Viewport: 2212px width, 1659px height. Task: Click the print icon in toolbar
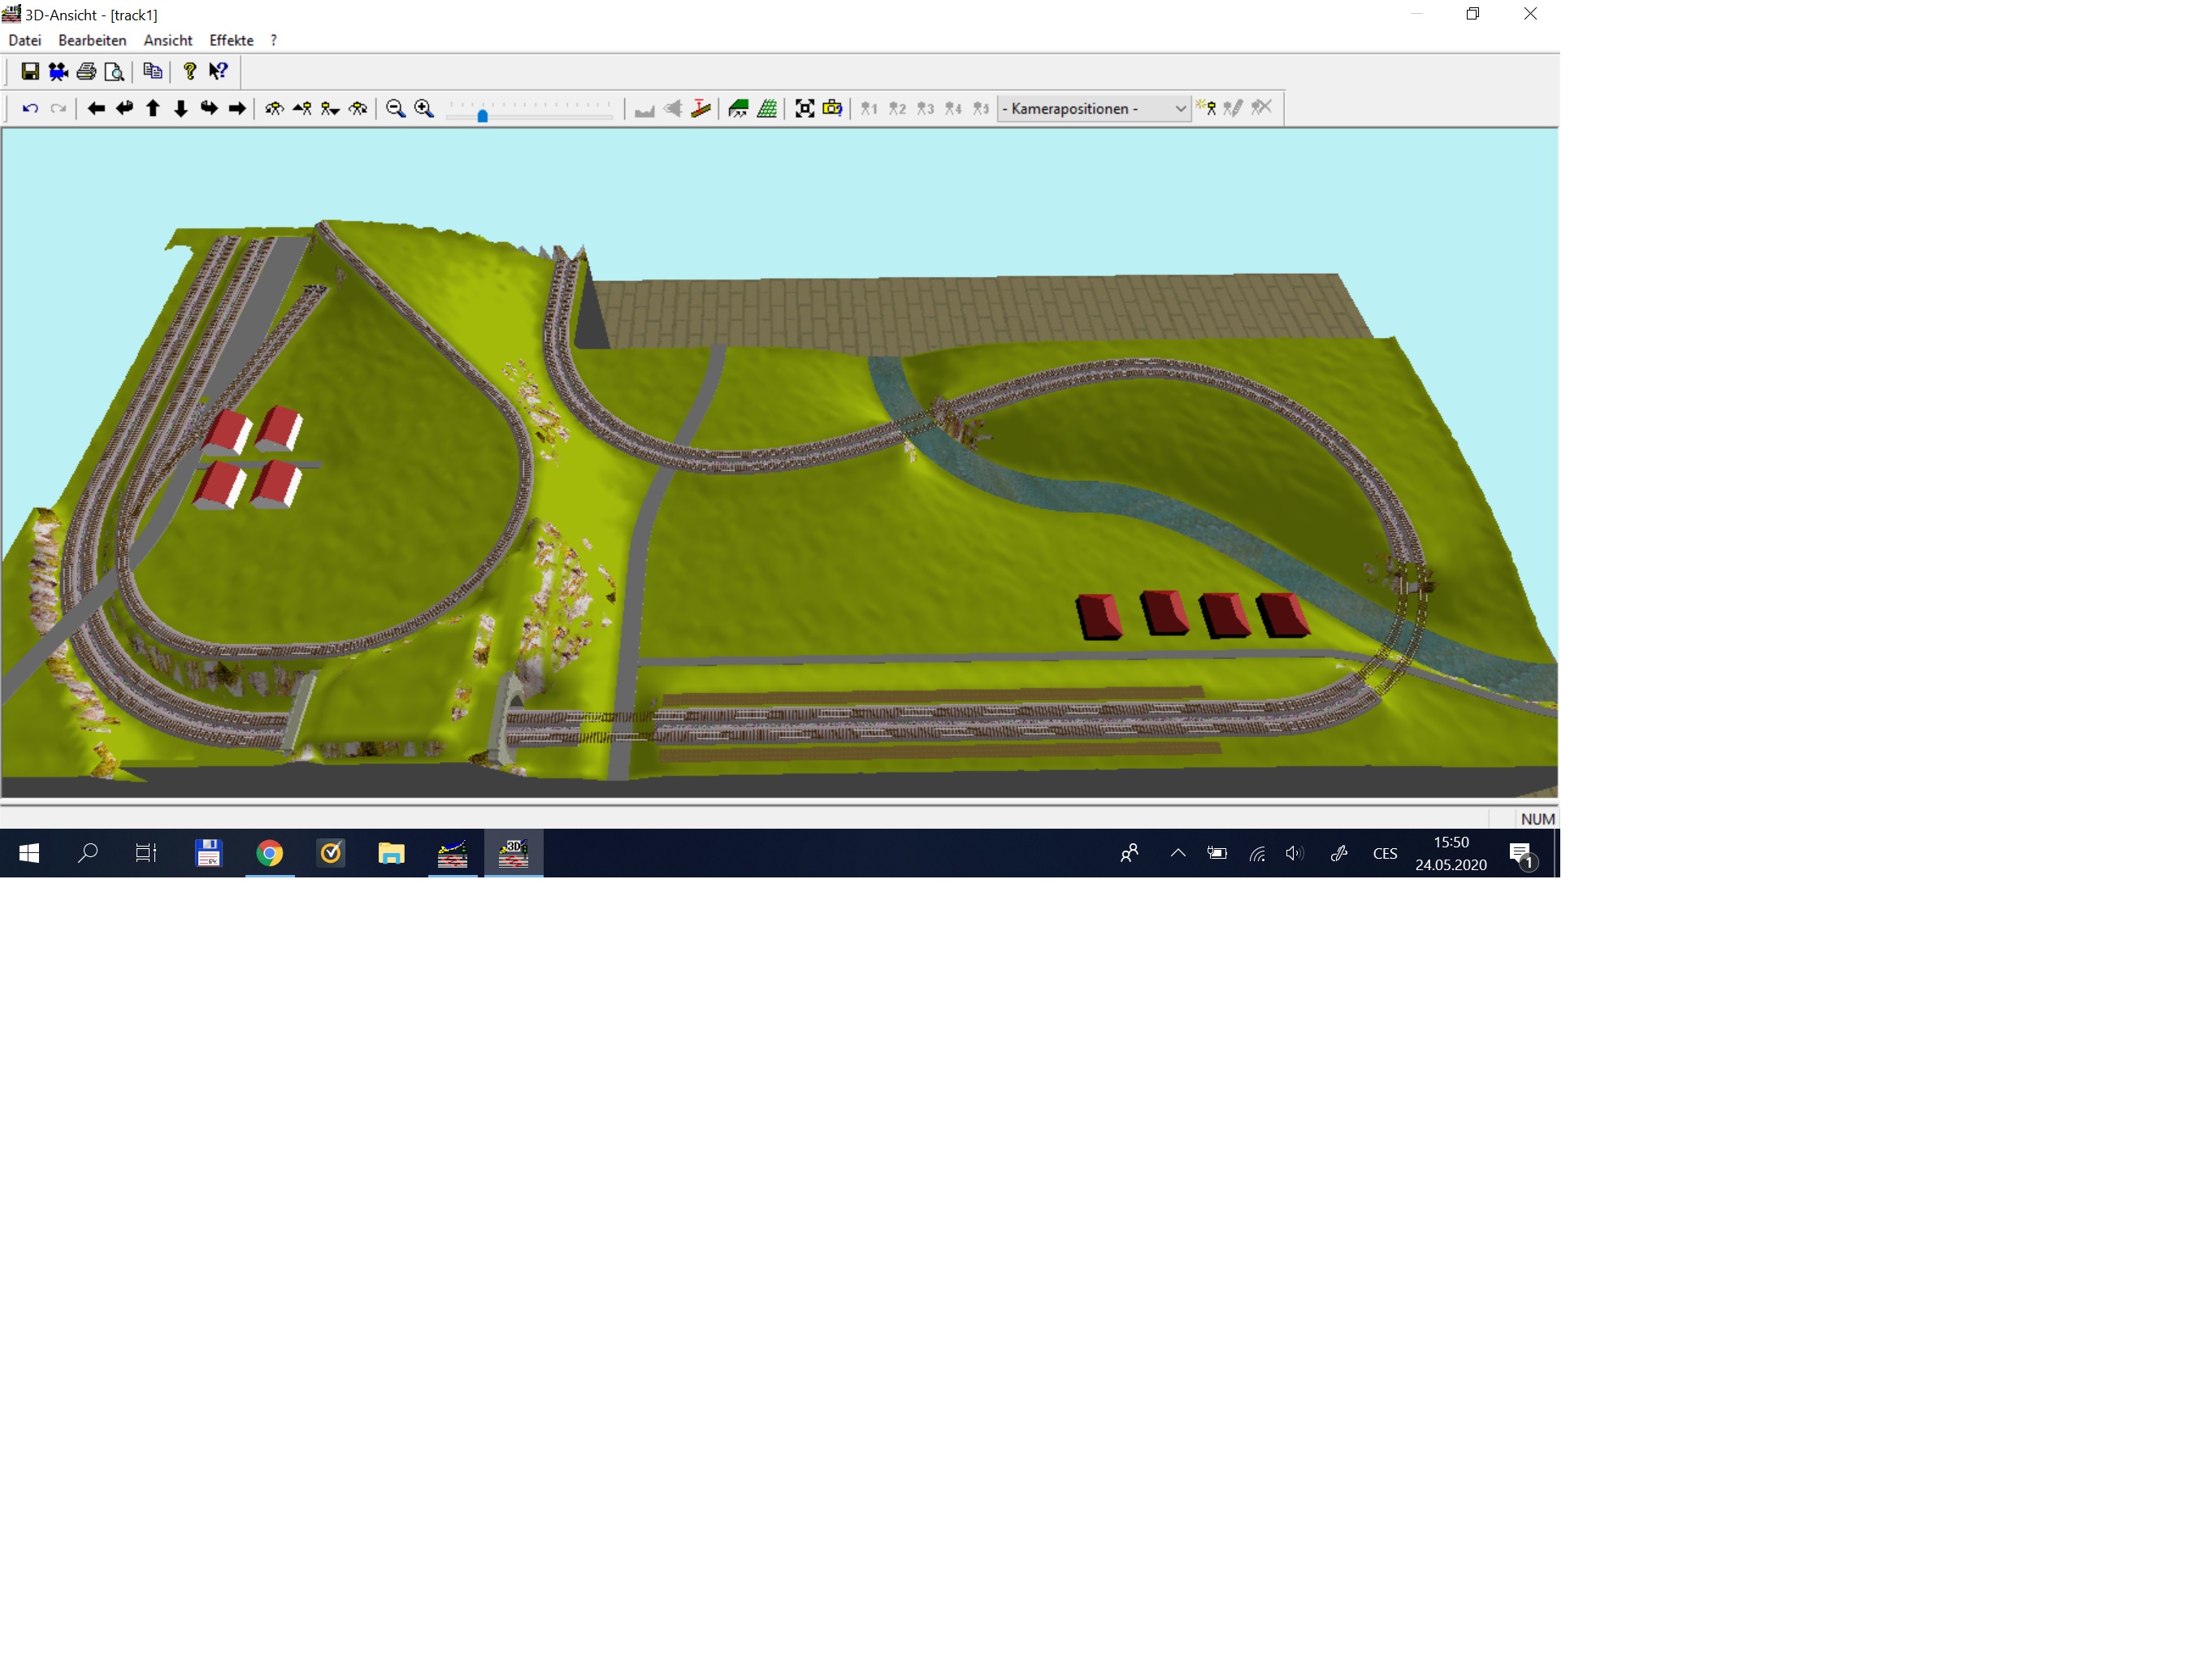coord(87,71)
